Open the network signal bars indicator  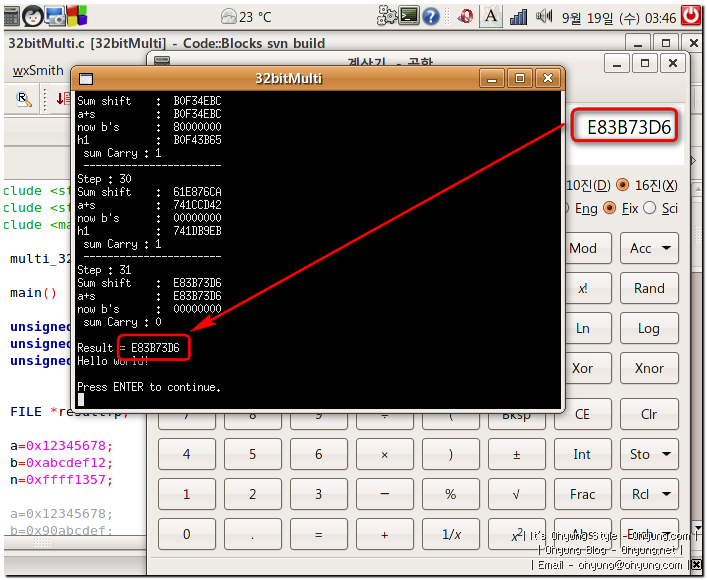coord(518,18)
